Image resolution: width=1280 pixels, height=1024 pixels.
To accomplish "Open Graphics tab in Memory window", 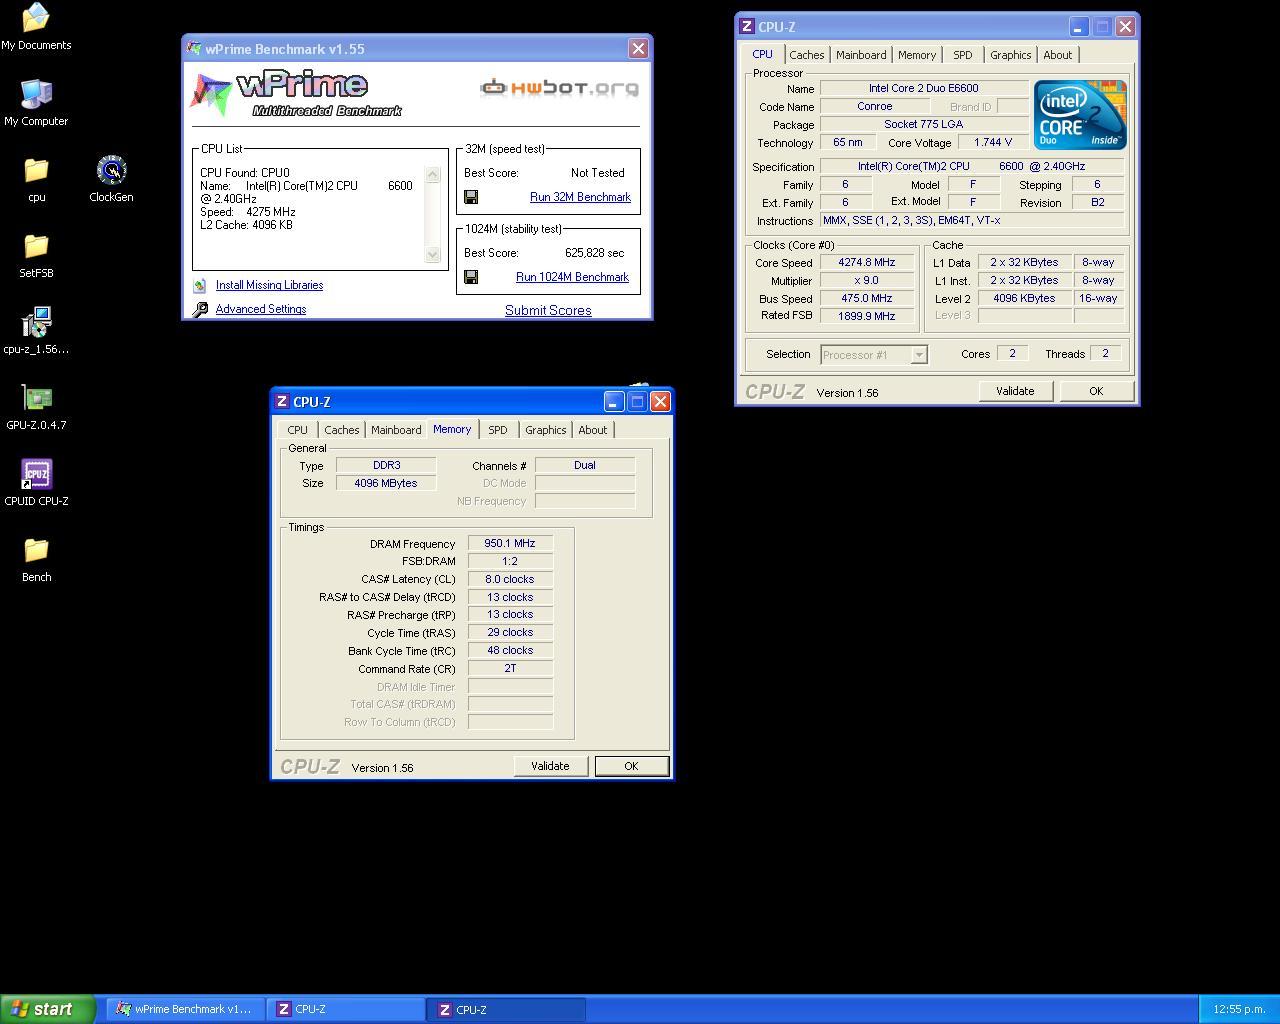I will 545,430.
